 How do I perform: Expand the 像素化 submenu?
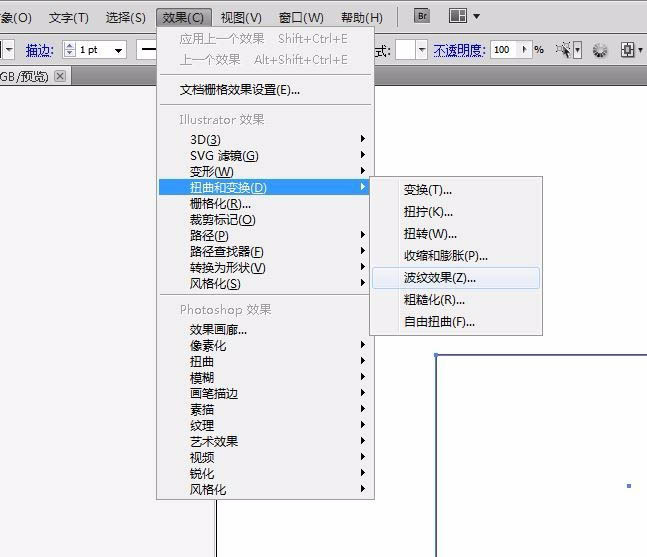click(265, 345)
